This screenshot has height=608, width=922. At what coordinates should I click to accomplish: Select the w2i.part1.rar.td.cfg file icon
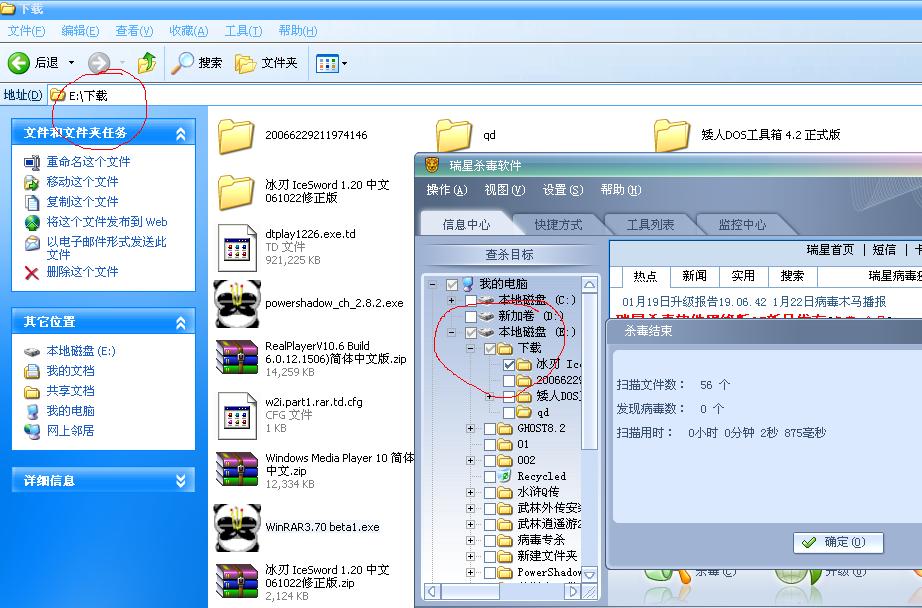[x=238, y=416]
